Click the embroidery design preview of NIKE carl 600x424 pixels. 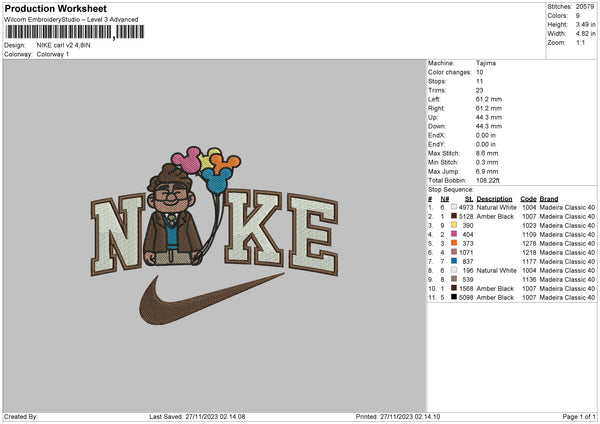click(215, 236)
